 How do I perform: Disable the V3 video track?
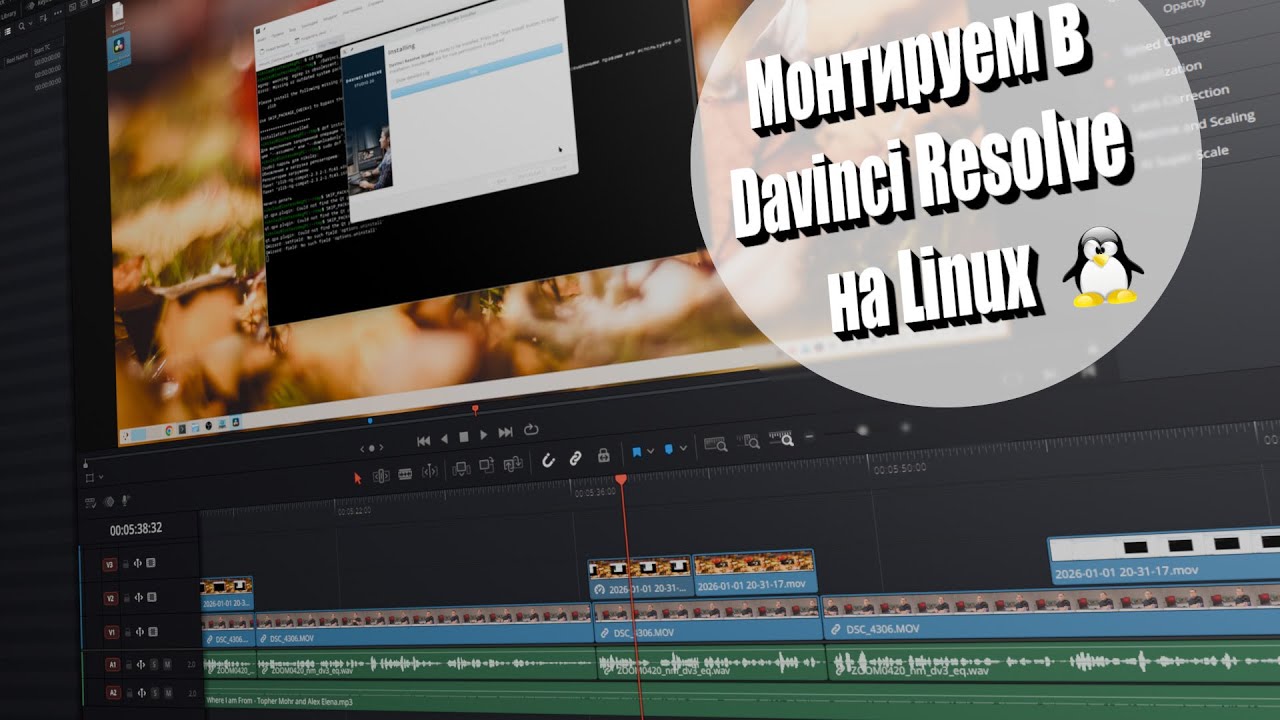pyautogui.click(x=151, y=563)
